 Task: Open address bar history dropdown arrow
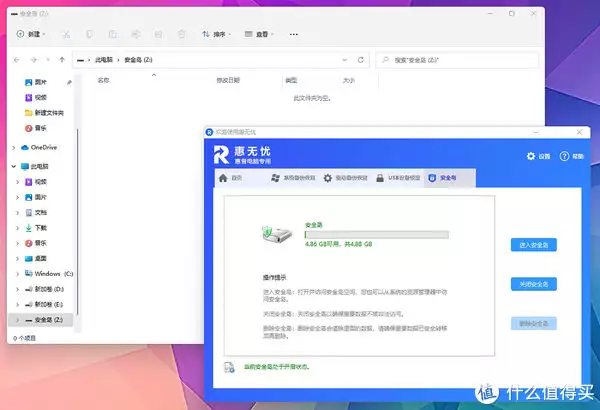[x=344, y=60]
